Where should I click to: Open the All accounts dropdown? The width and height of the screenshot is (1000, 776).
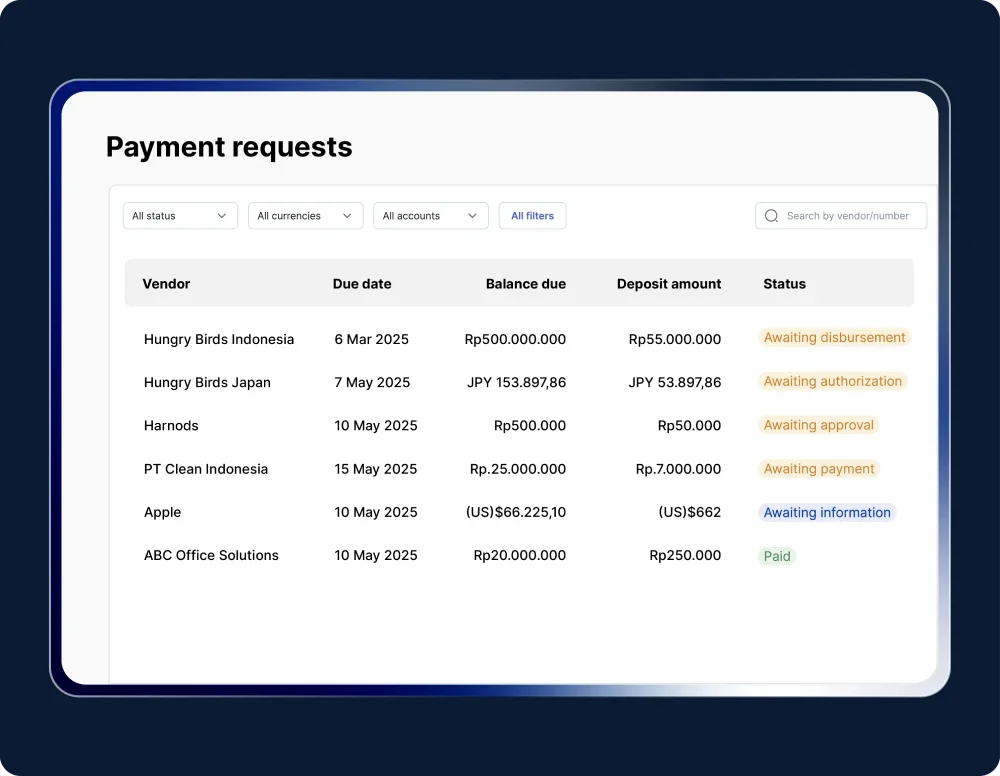click(430, 216)
